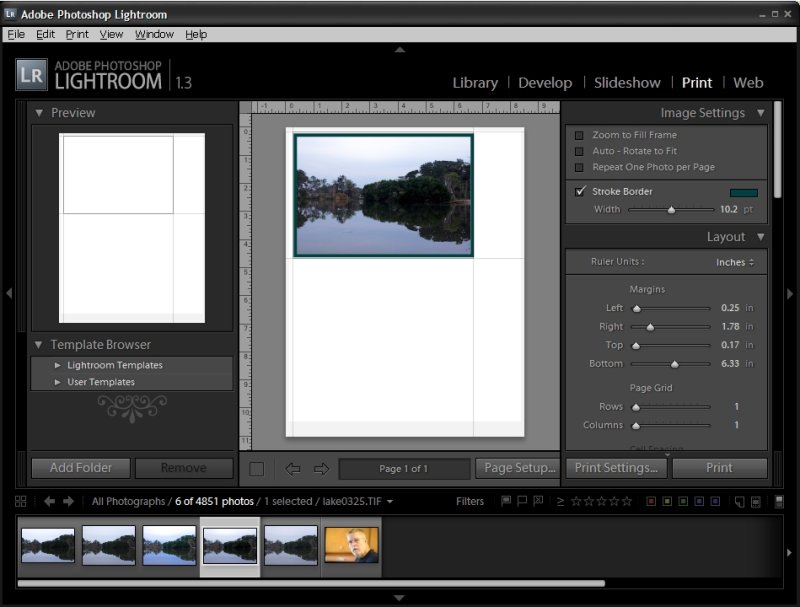Filter by master photos icon
The width and height of the screenshot is (800, 607).
click(x=739, y=502)
